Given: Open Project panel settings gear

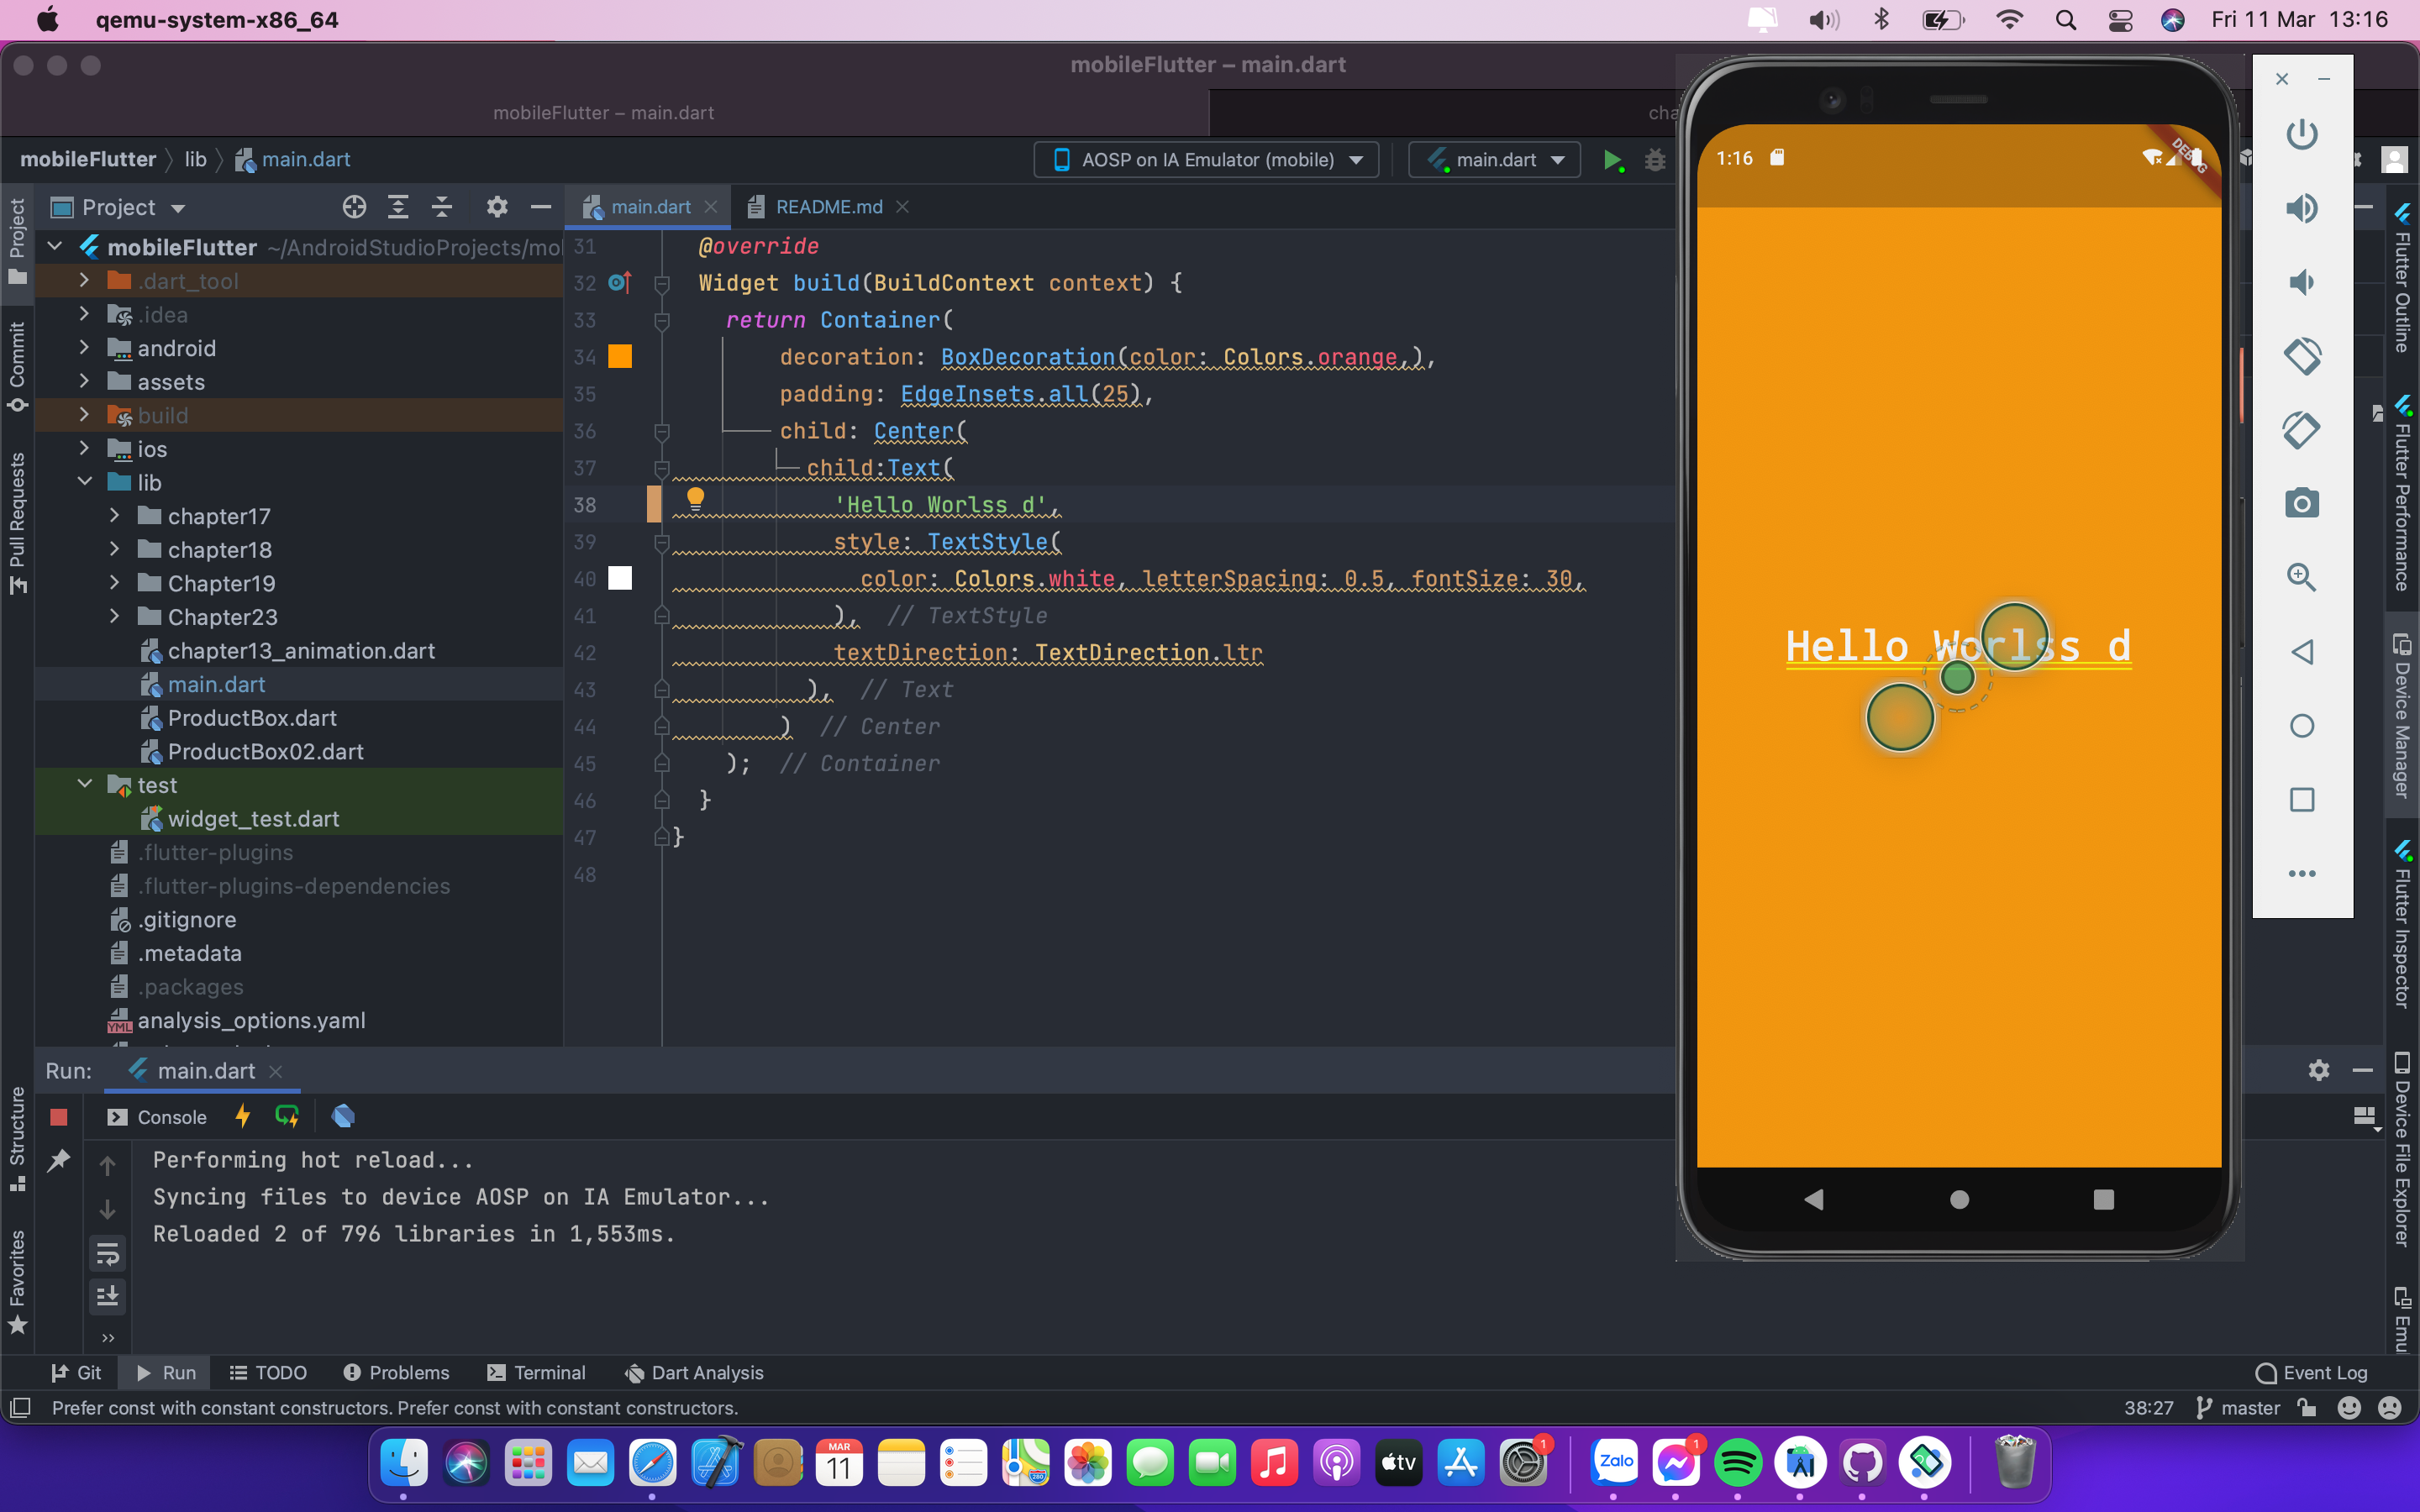Looking at the screenshot, I should pos(497,207).
